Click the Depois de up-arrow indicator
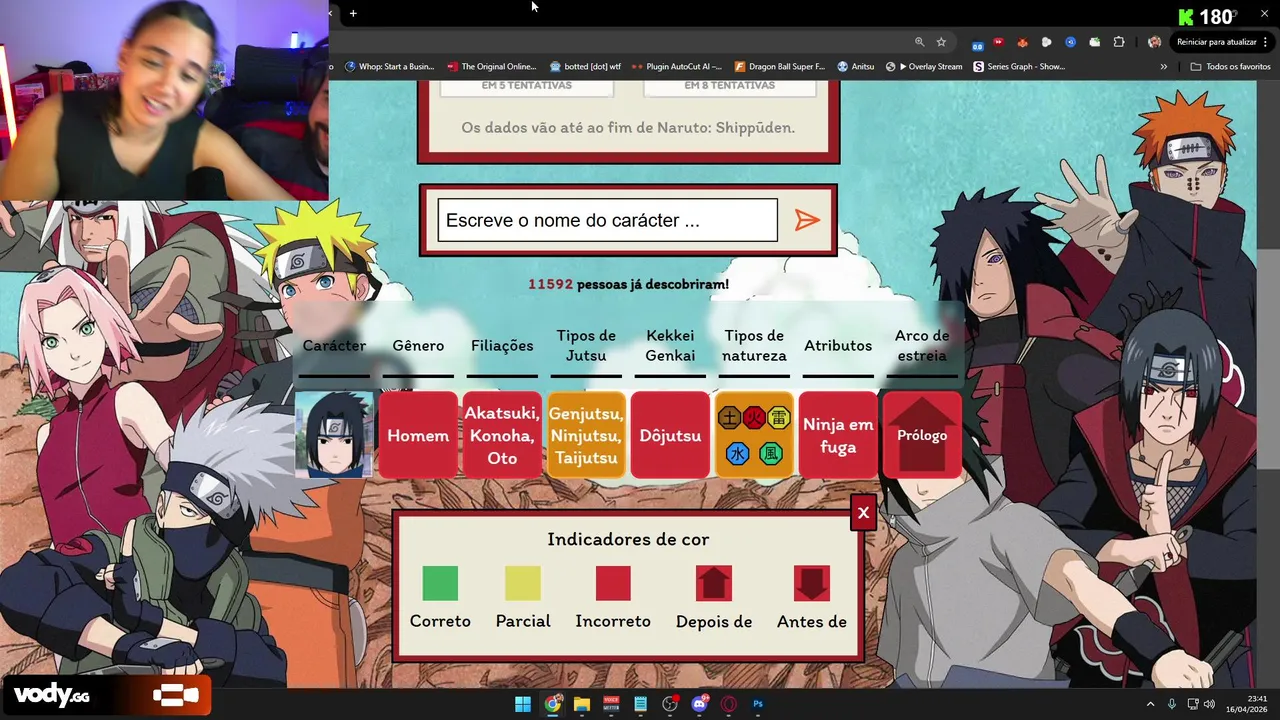Image resolution: width=1280 pixels, height=720 pixels. [x=714, y=583]
